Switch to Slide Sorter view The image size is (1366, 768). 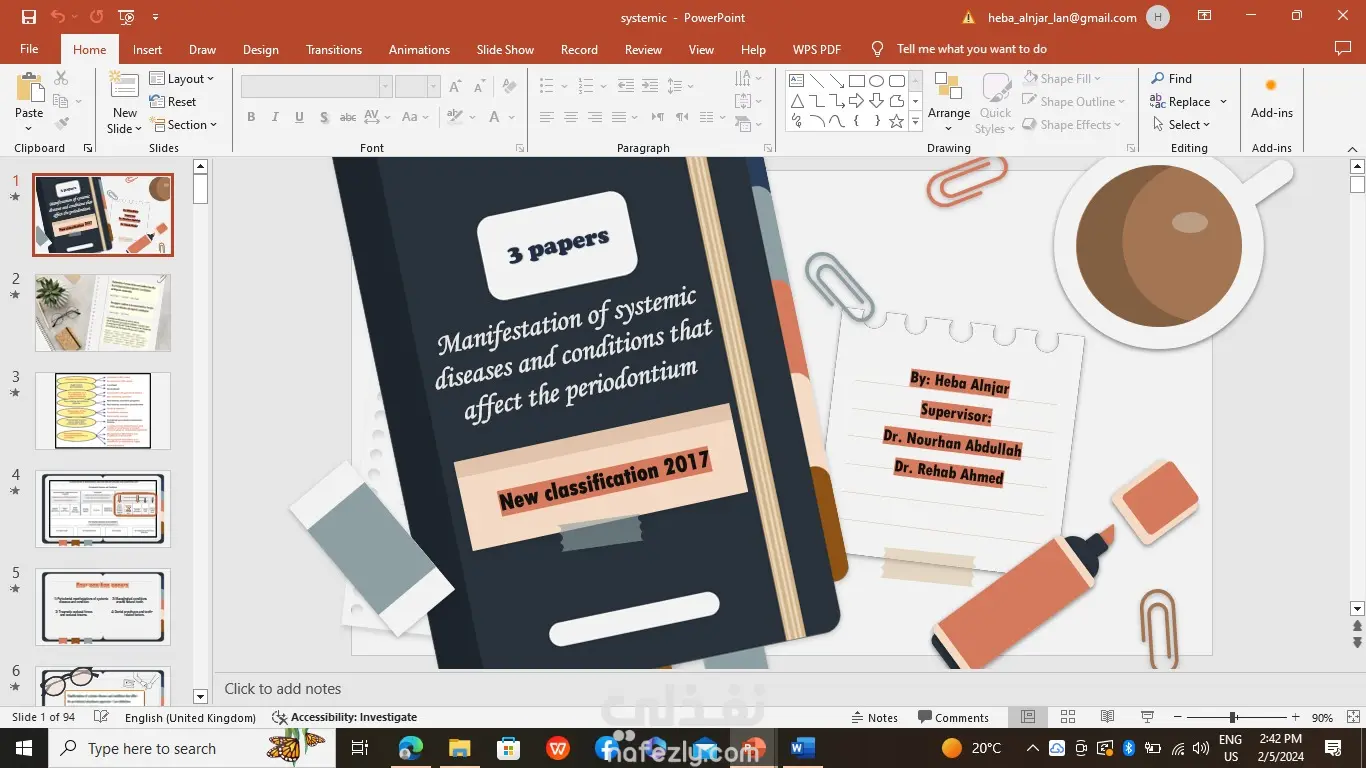pyautogui.click(x=1068, y=717)
